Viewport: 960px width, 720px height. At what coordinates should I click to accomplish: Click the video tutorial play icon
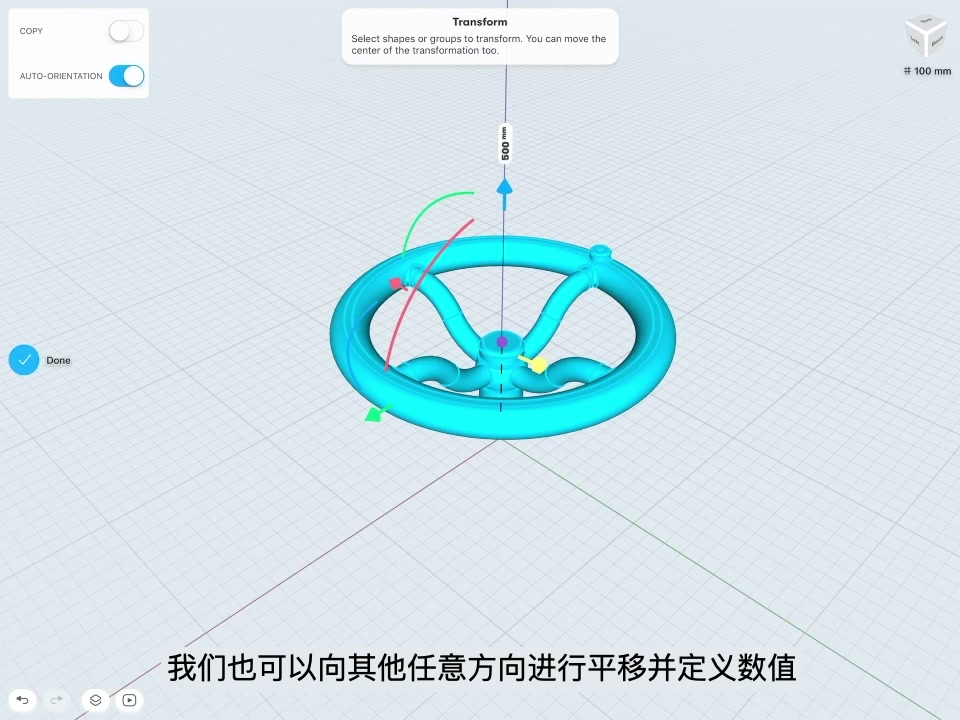[x=129, y=700]
